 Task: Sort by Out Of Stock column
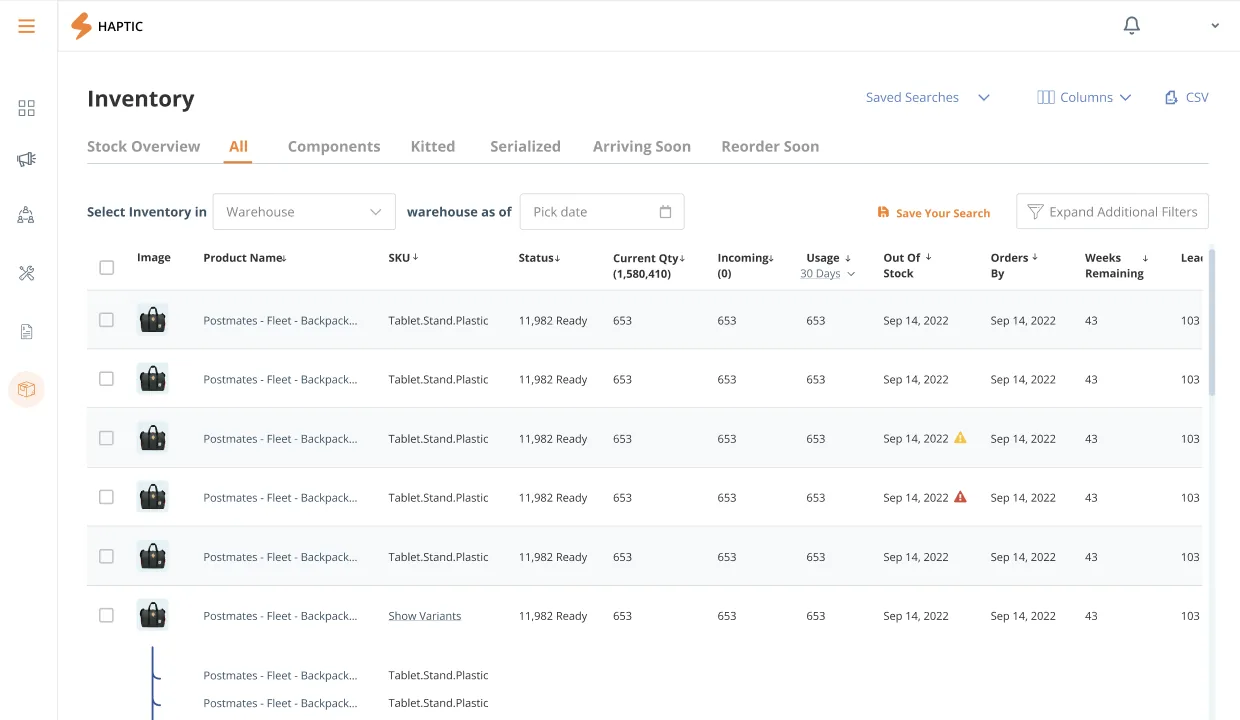click(x=907, y=265)
